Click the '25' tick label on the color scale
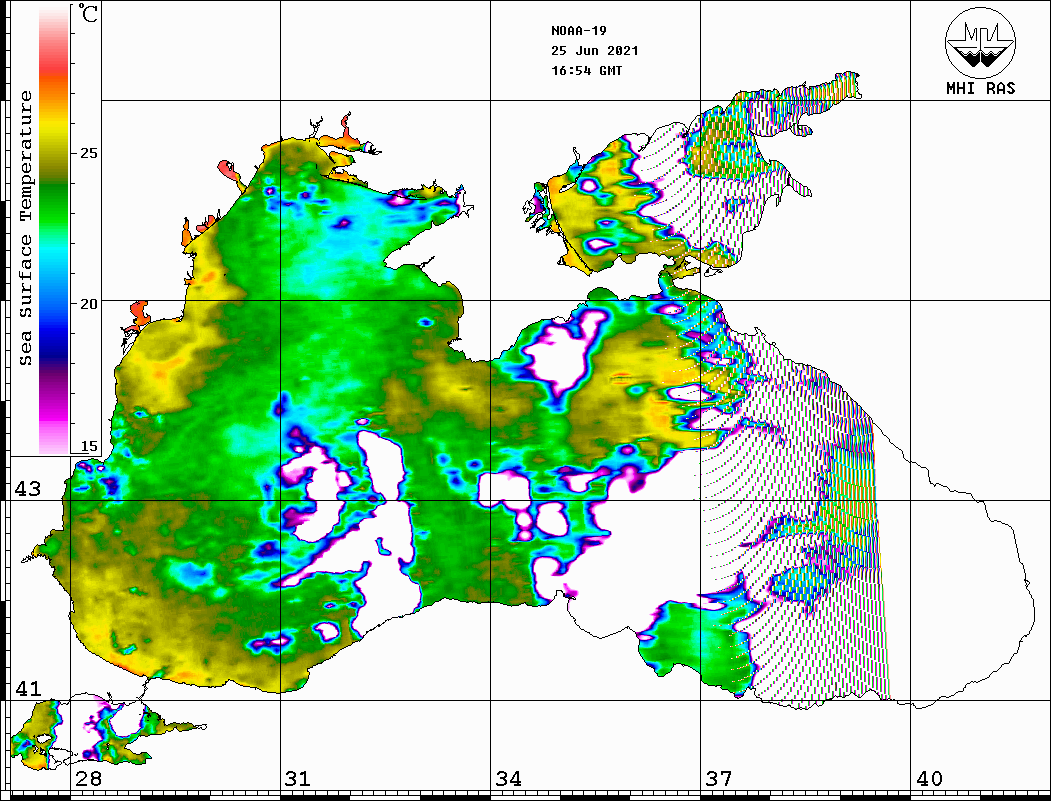This screenshot has width=1051, height=801. pyautogui.click(x=88, y=153)
